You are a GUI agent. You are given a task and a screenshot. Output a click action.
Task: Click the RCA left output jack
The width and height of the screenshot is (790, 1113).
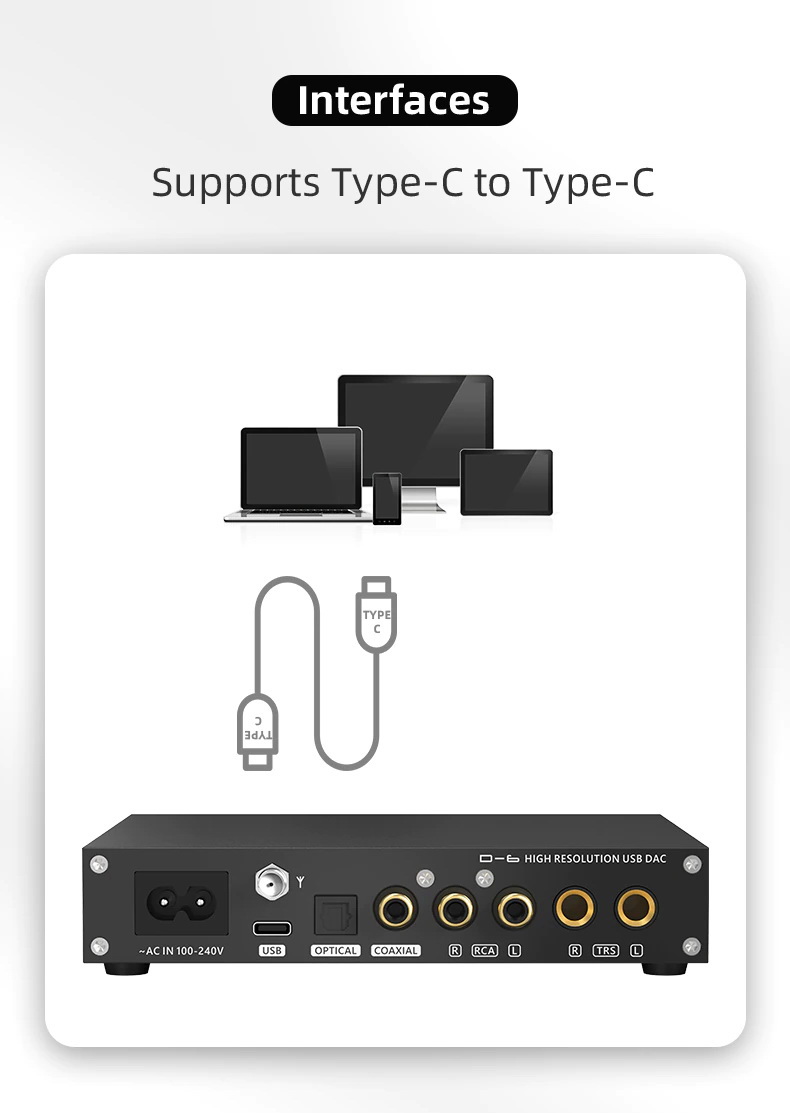click(514, 909)
